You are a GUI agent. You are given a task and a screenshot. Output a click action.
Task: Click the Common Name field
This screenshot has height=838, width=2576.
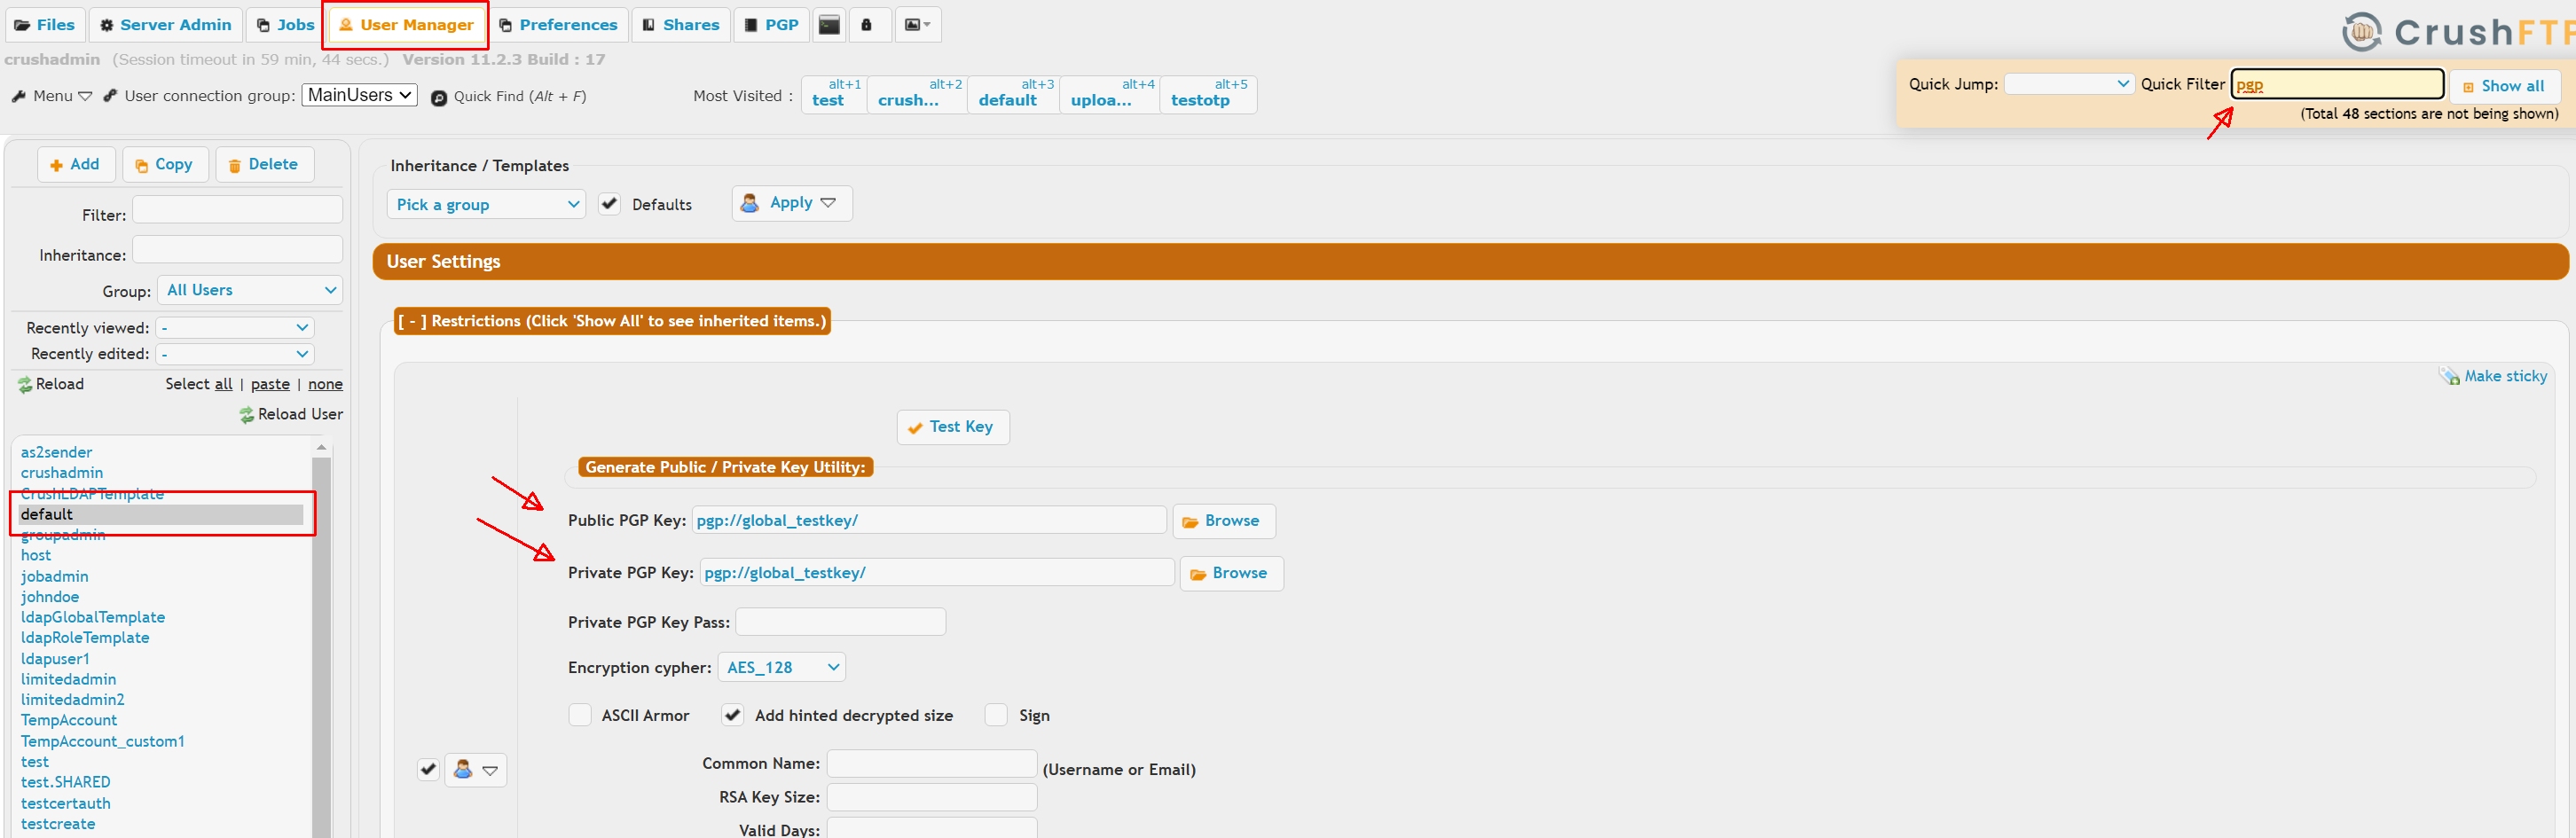[x=932, y=763]
